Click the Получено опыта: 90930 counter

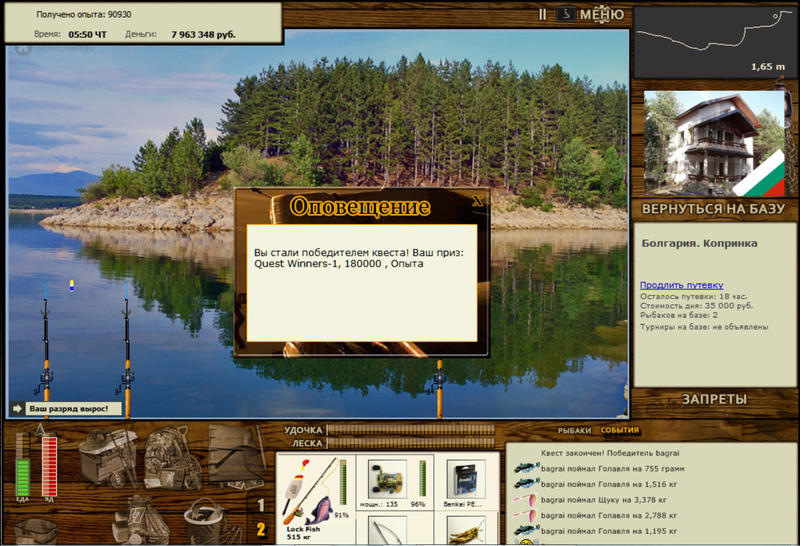tap(84, 15)
